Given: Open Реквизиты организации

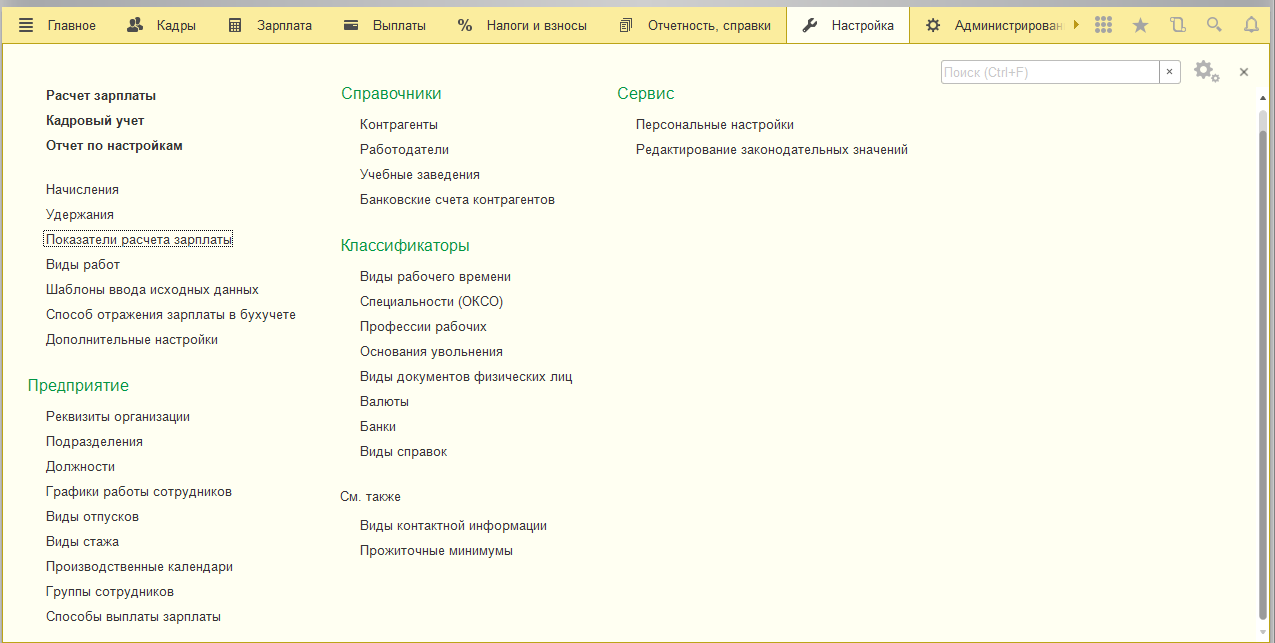Looking at the screenshot, I should pyautogui.click(x=118, y=417).
